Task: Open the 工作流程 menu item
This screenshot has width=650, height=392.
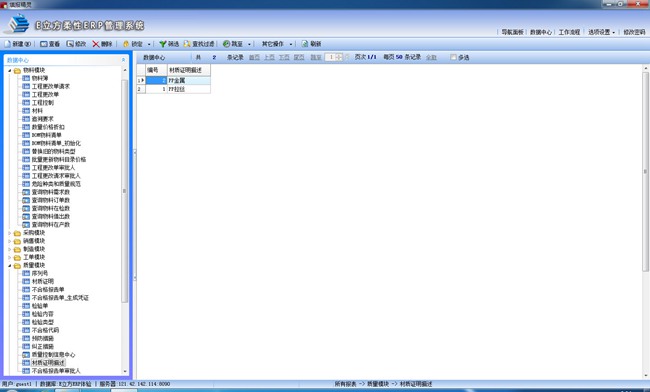Action: click(x=569, y=32)
